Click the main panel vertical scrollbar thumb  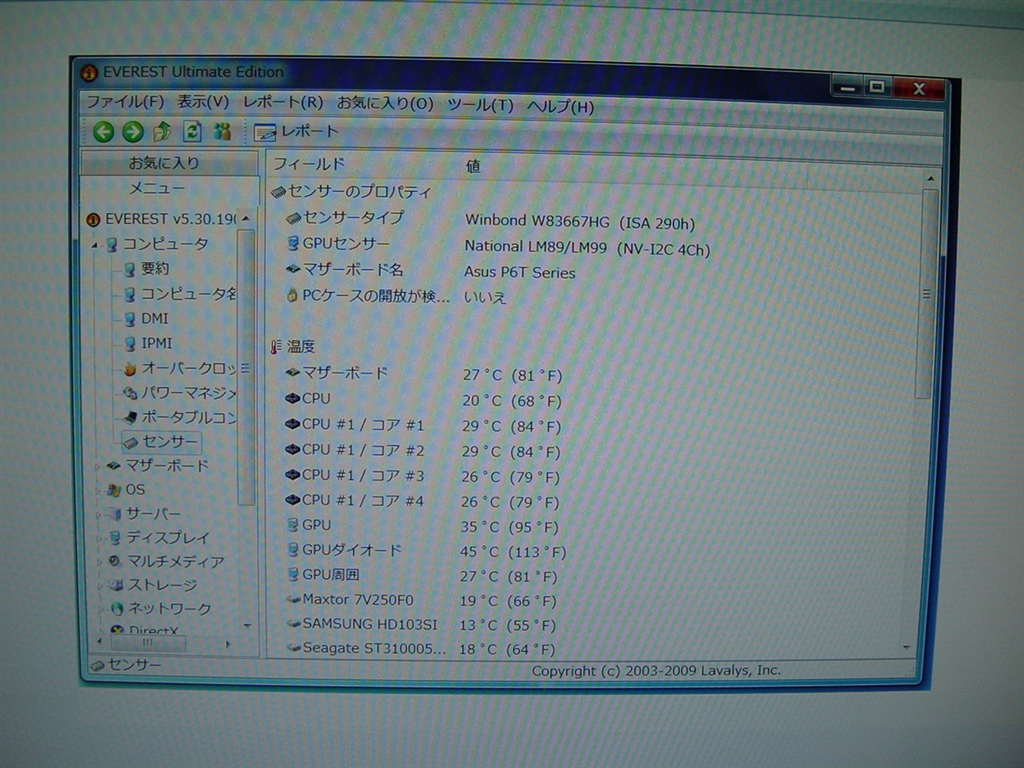927,294
